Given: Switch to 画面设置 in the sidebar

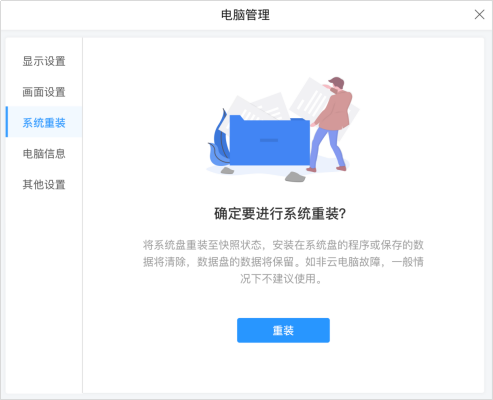Looking at the screenshot, I should coord(44,92).
